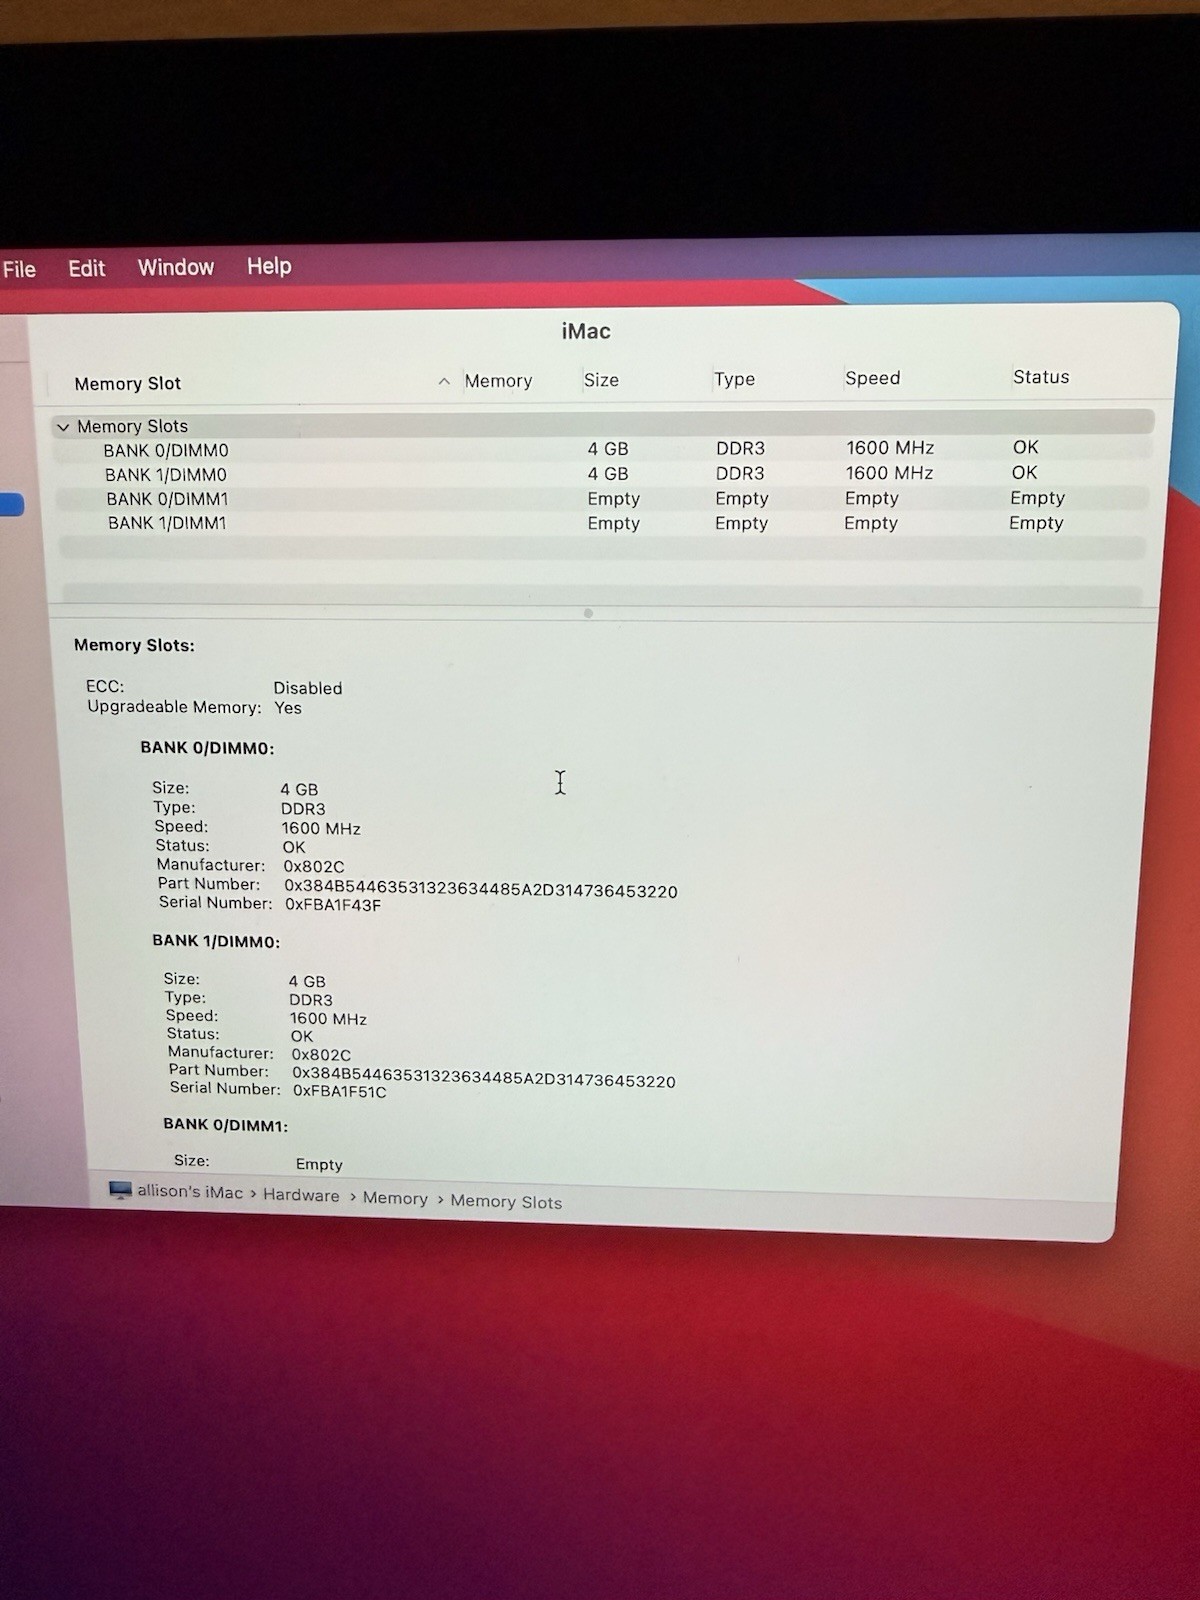Click the pane divider handle dot
This screenshot has height=1600, width=1200.
tap(588, 613)
